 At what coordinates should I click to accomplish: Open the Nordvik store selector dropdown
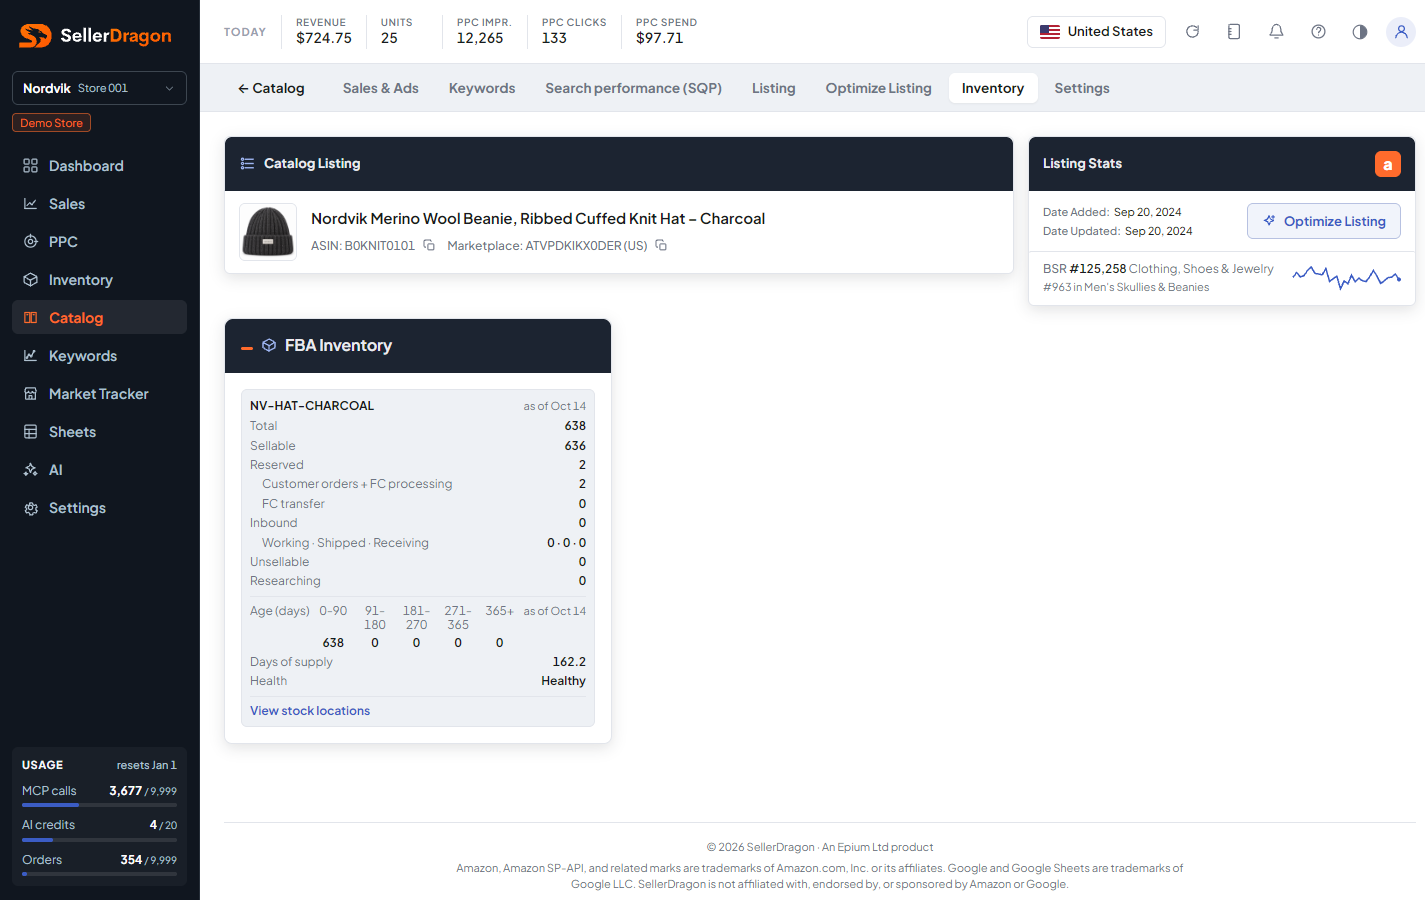[x=99, y=88]
